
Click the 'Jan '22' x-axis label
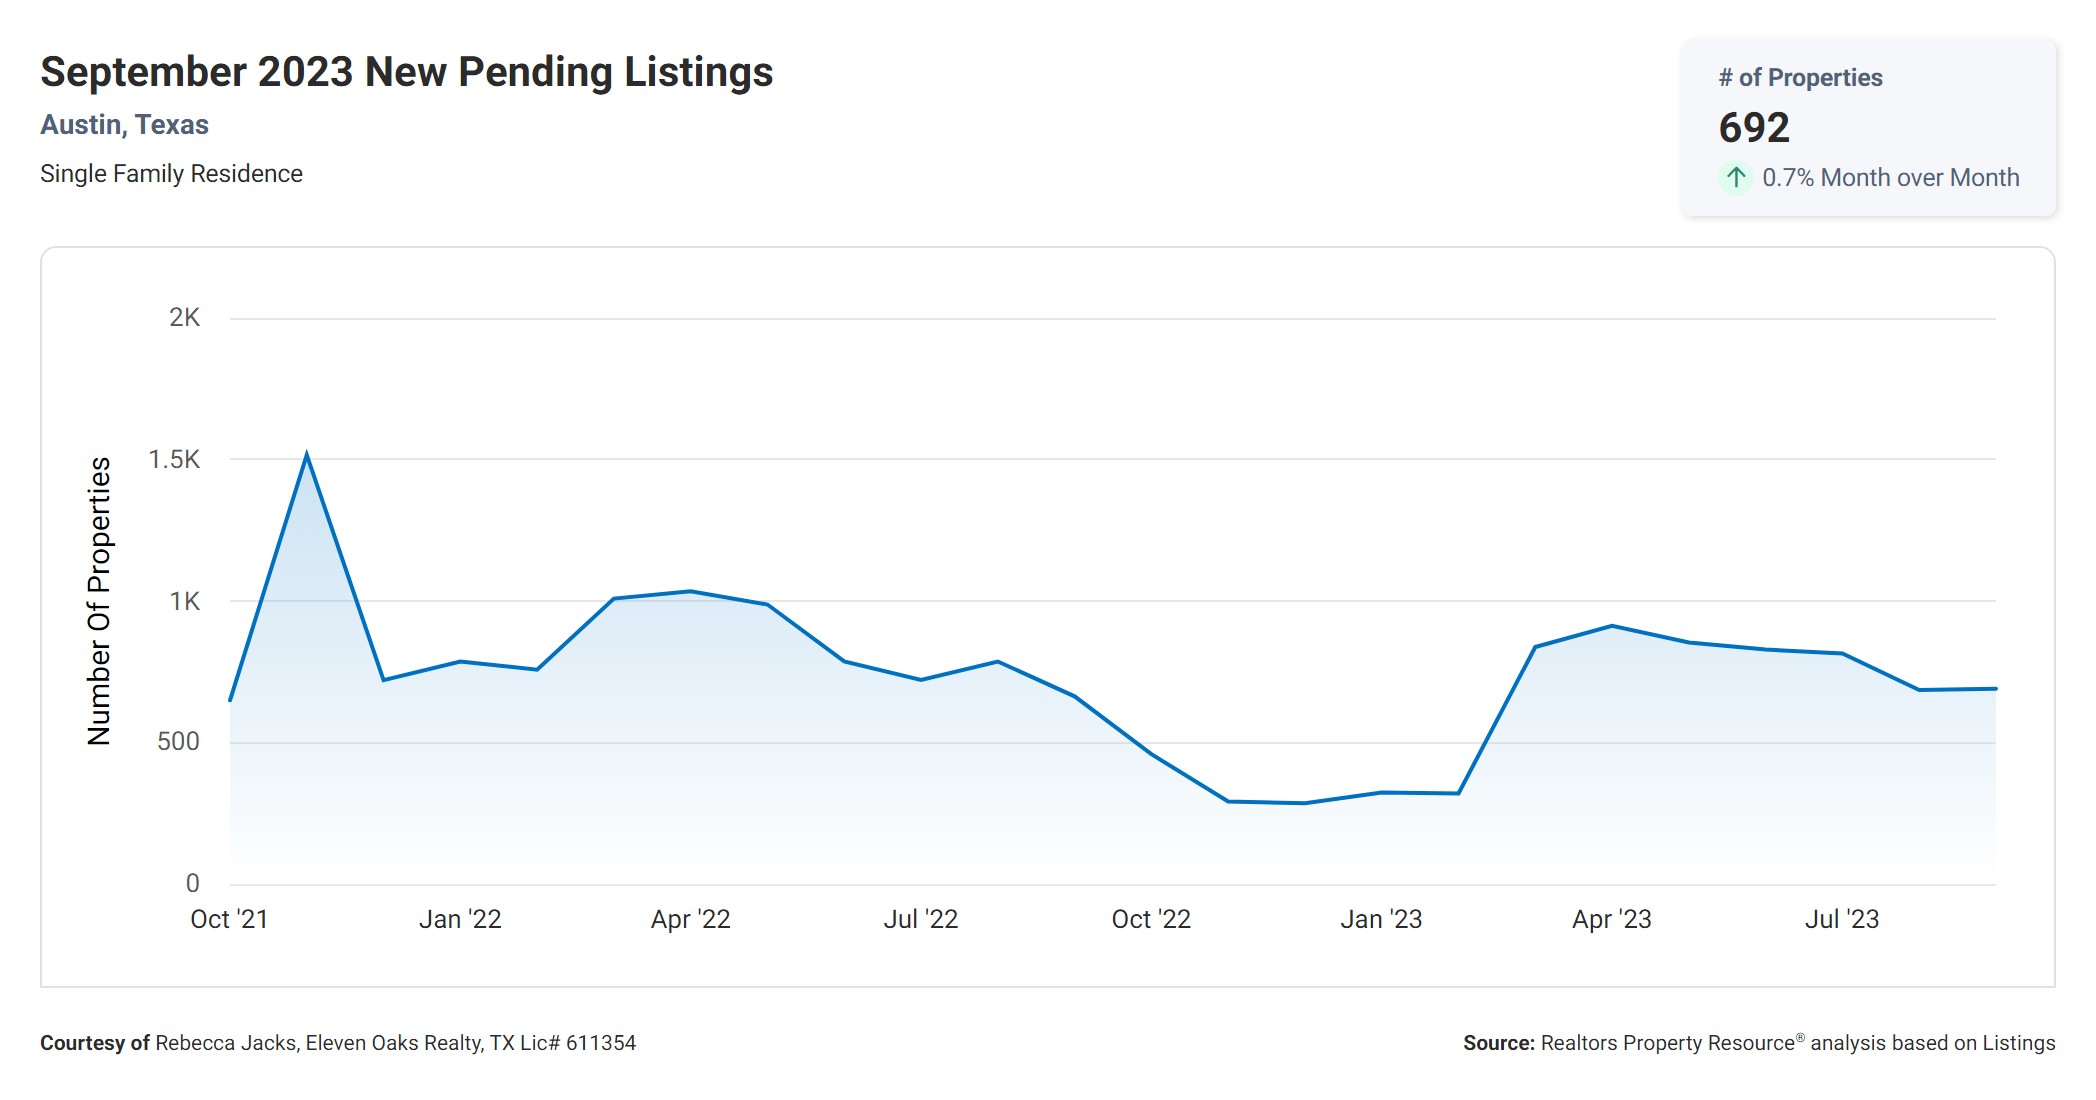[x=460, y=919]
